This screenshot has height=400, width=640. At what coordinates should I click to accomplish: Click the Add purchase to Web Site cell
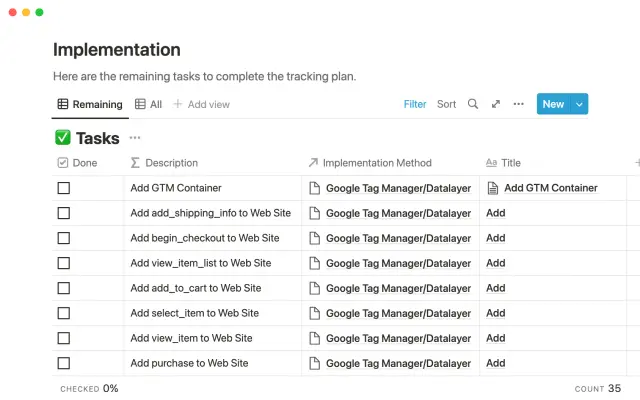pyautogui.click(x=213, y=363)
